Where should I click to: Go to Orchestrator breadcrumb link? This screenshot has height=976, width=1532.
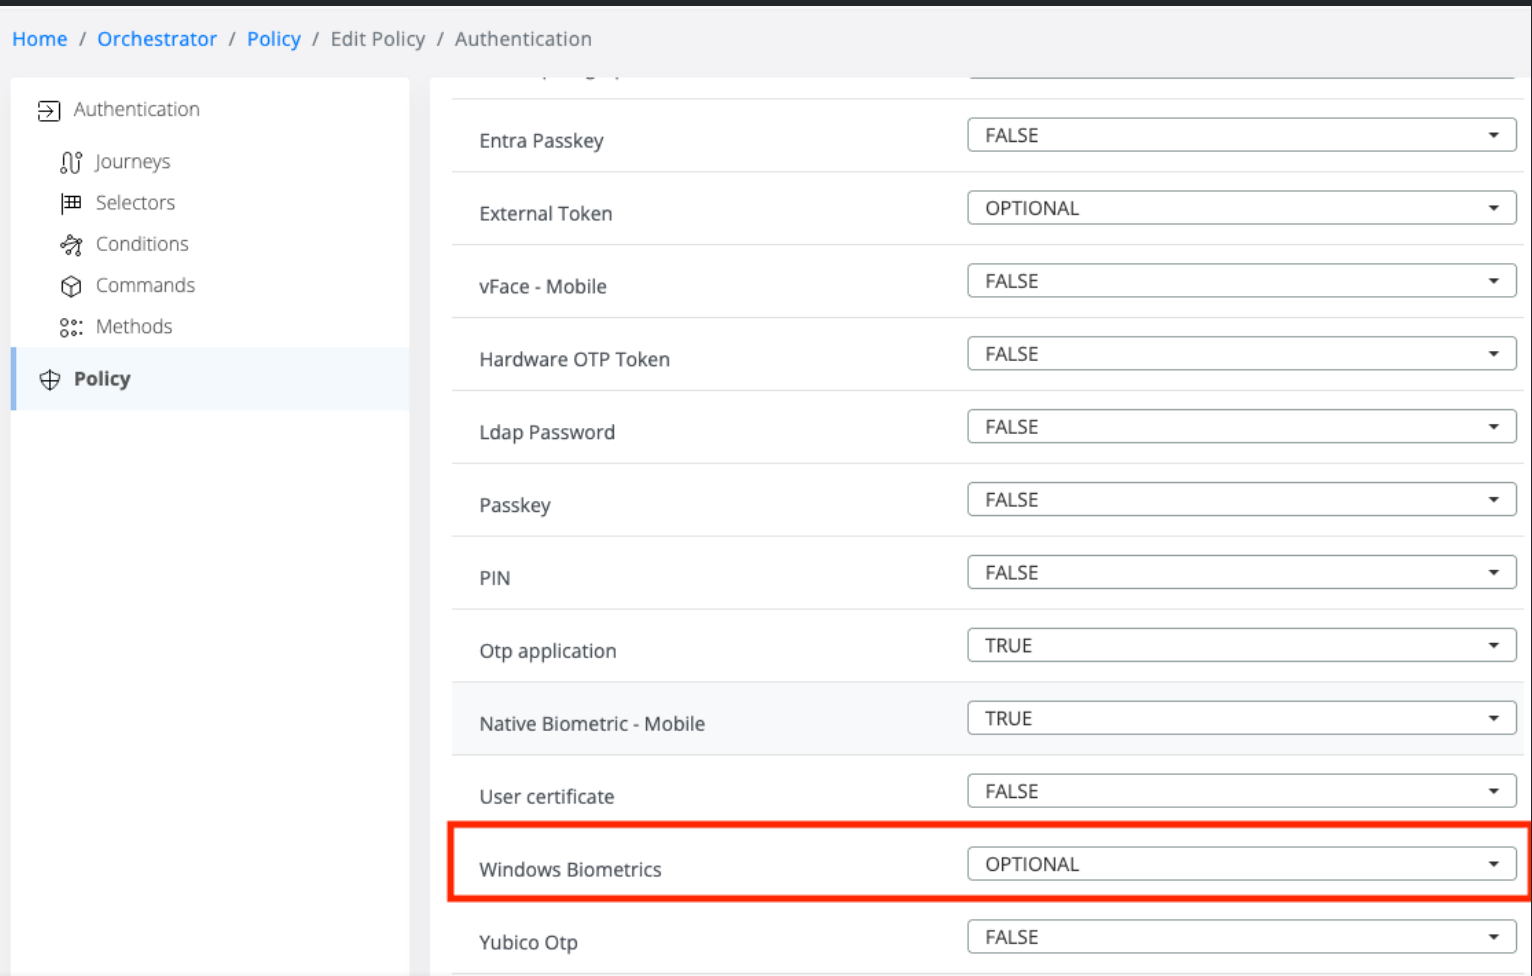pyautogui.click(x=157, y=39)
